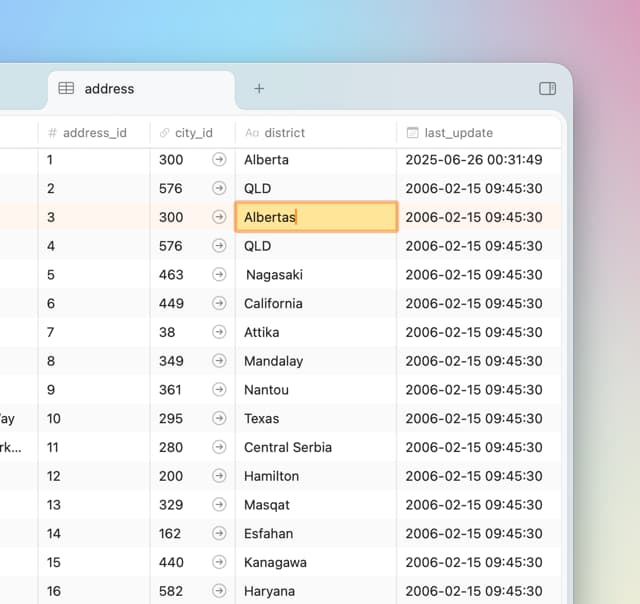Click city_id value 361
The width and height of the screenshot is (640, 604).
point(170,389)
